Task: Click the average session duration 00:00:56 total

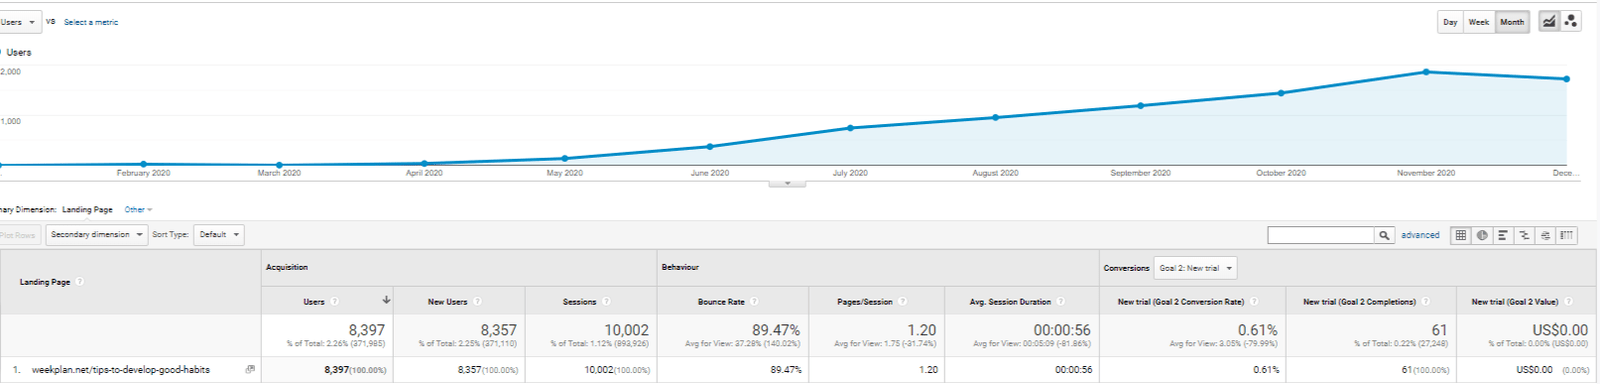Action: click(x=1062, y=330)
